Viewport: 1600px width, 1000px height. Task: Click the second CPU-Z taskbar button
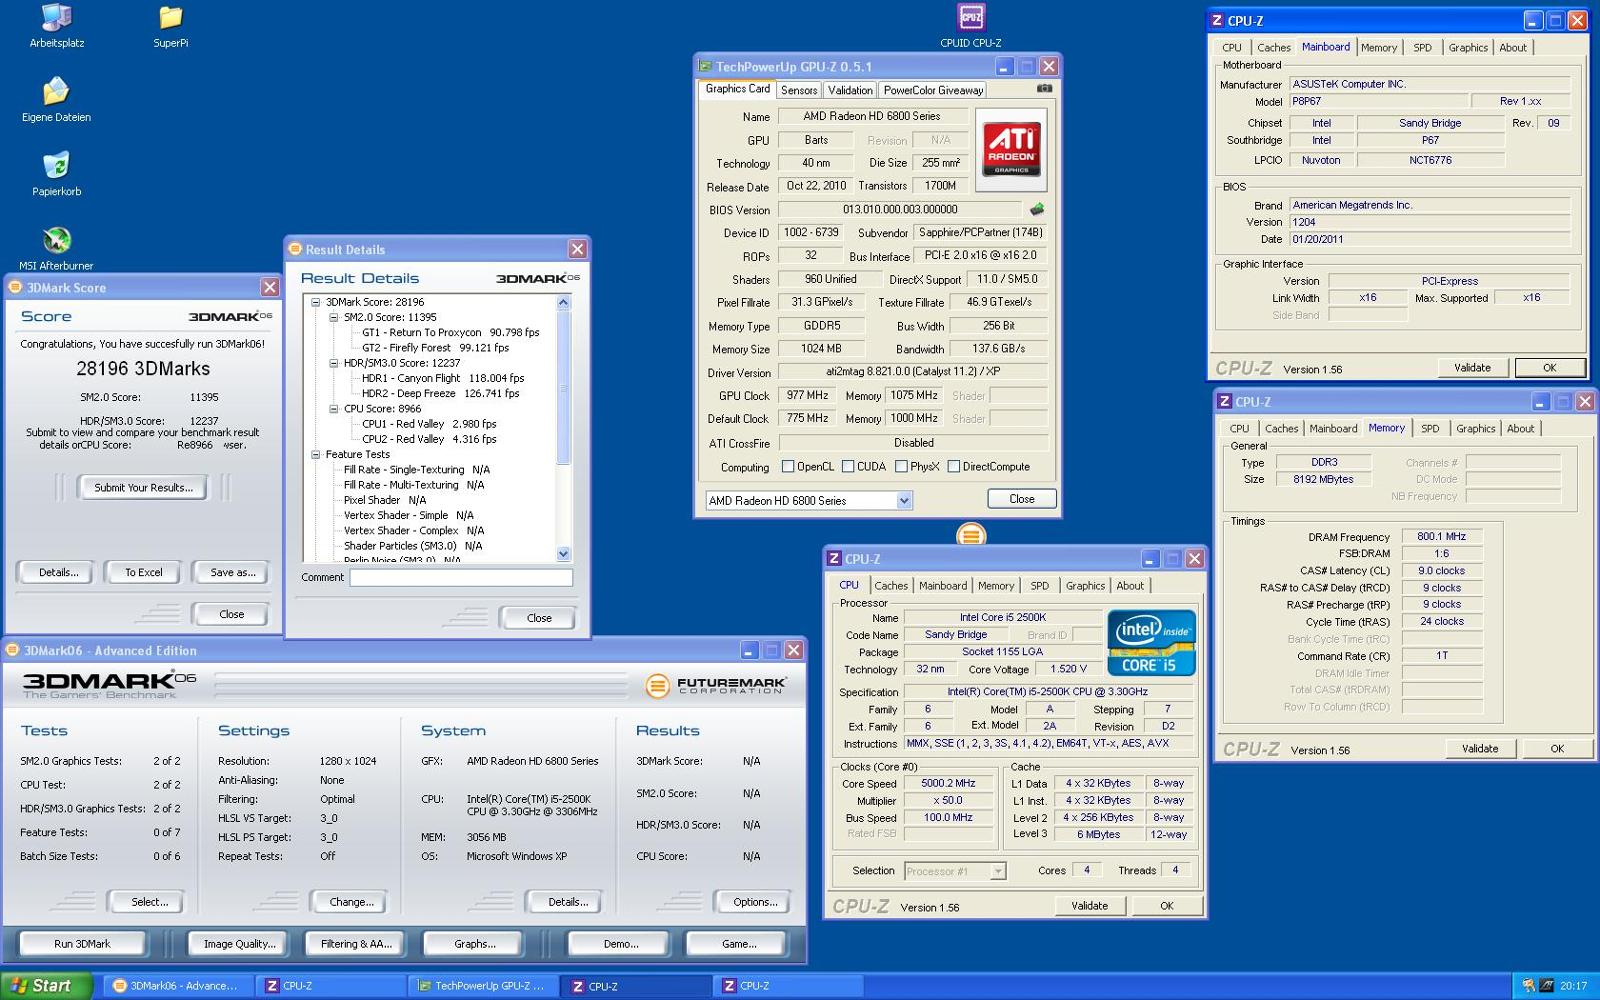636,986
